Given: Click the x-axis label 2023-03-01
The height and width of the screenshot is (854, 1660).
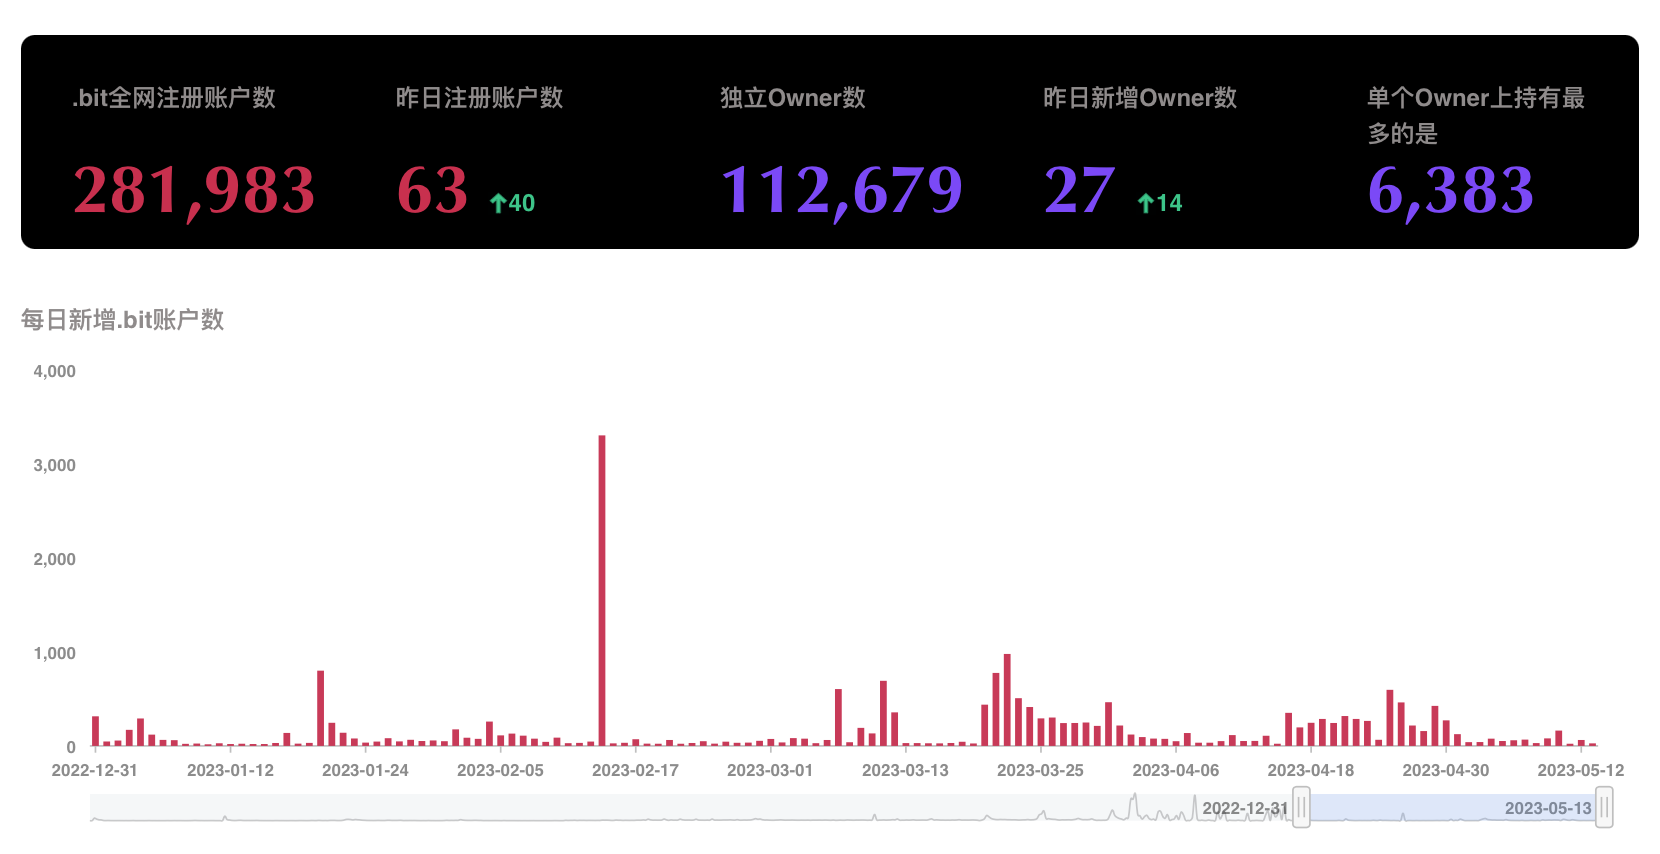Looking at the screenshot, I should [770, 770].
